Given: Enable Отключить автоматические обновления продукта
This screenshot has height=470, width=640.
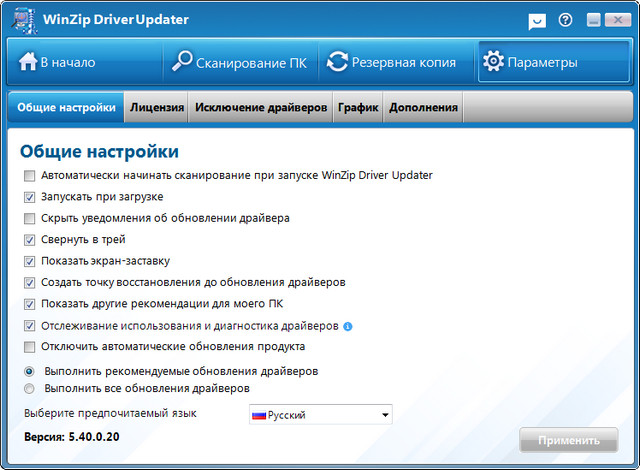Looking at the screenshot, I should tap(30, 347).
